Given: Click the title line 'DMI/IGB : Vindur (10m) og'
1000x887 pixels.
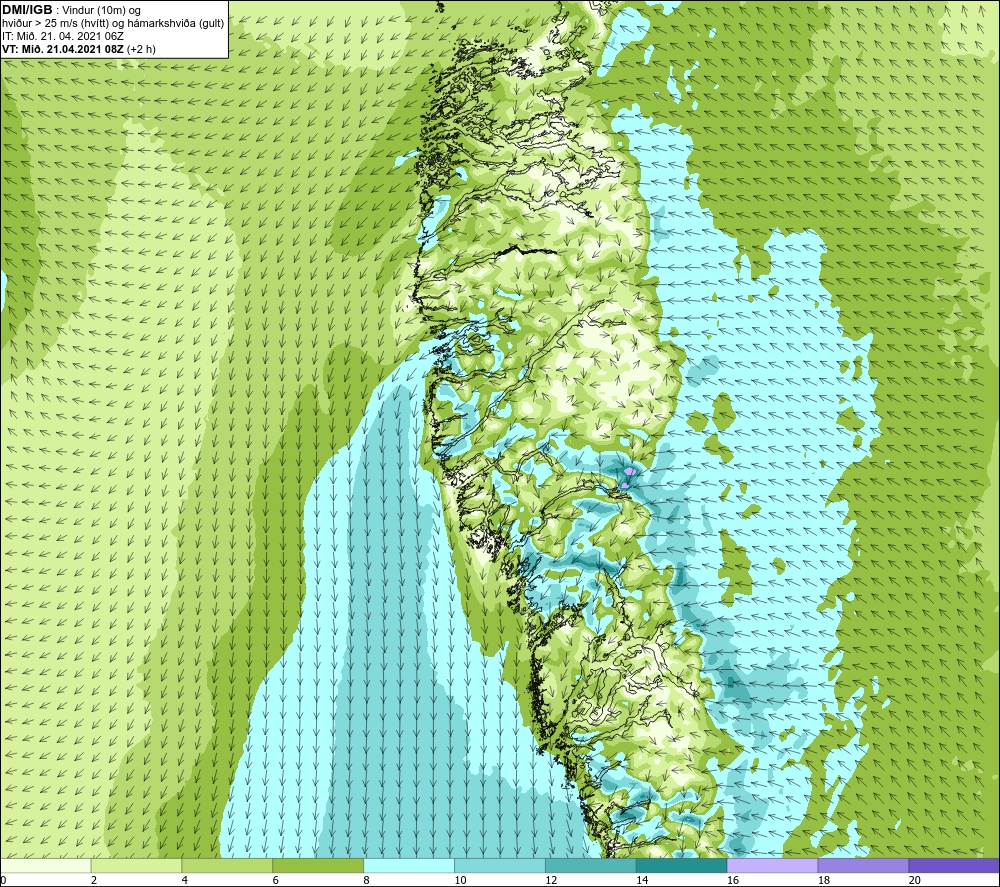Looking at the screenshot, I should 72,10.
